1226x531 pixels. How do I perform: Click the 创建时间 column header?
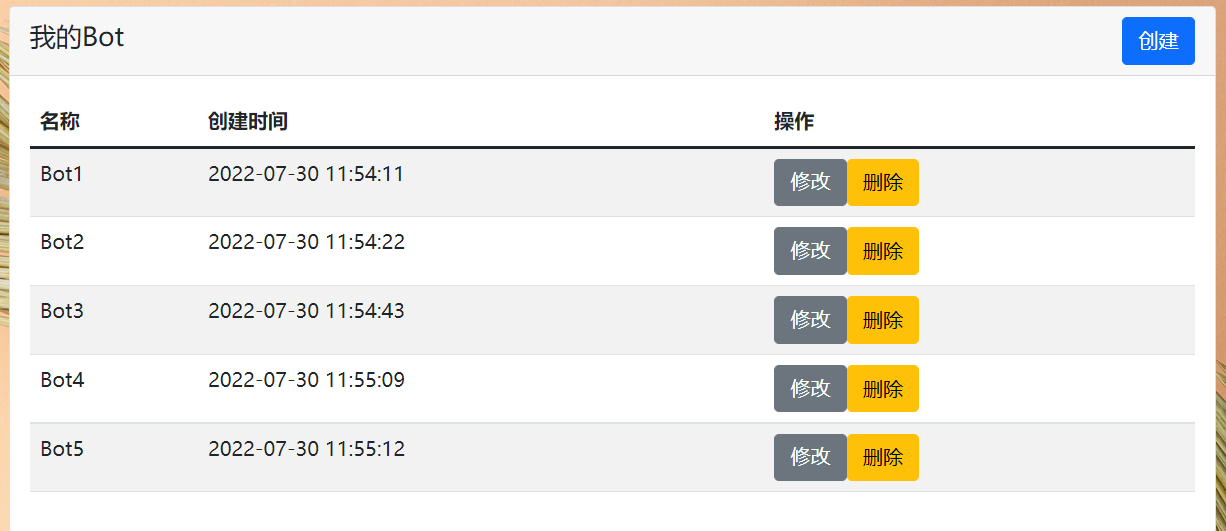248,122
